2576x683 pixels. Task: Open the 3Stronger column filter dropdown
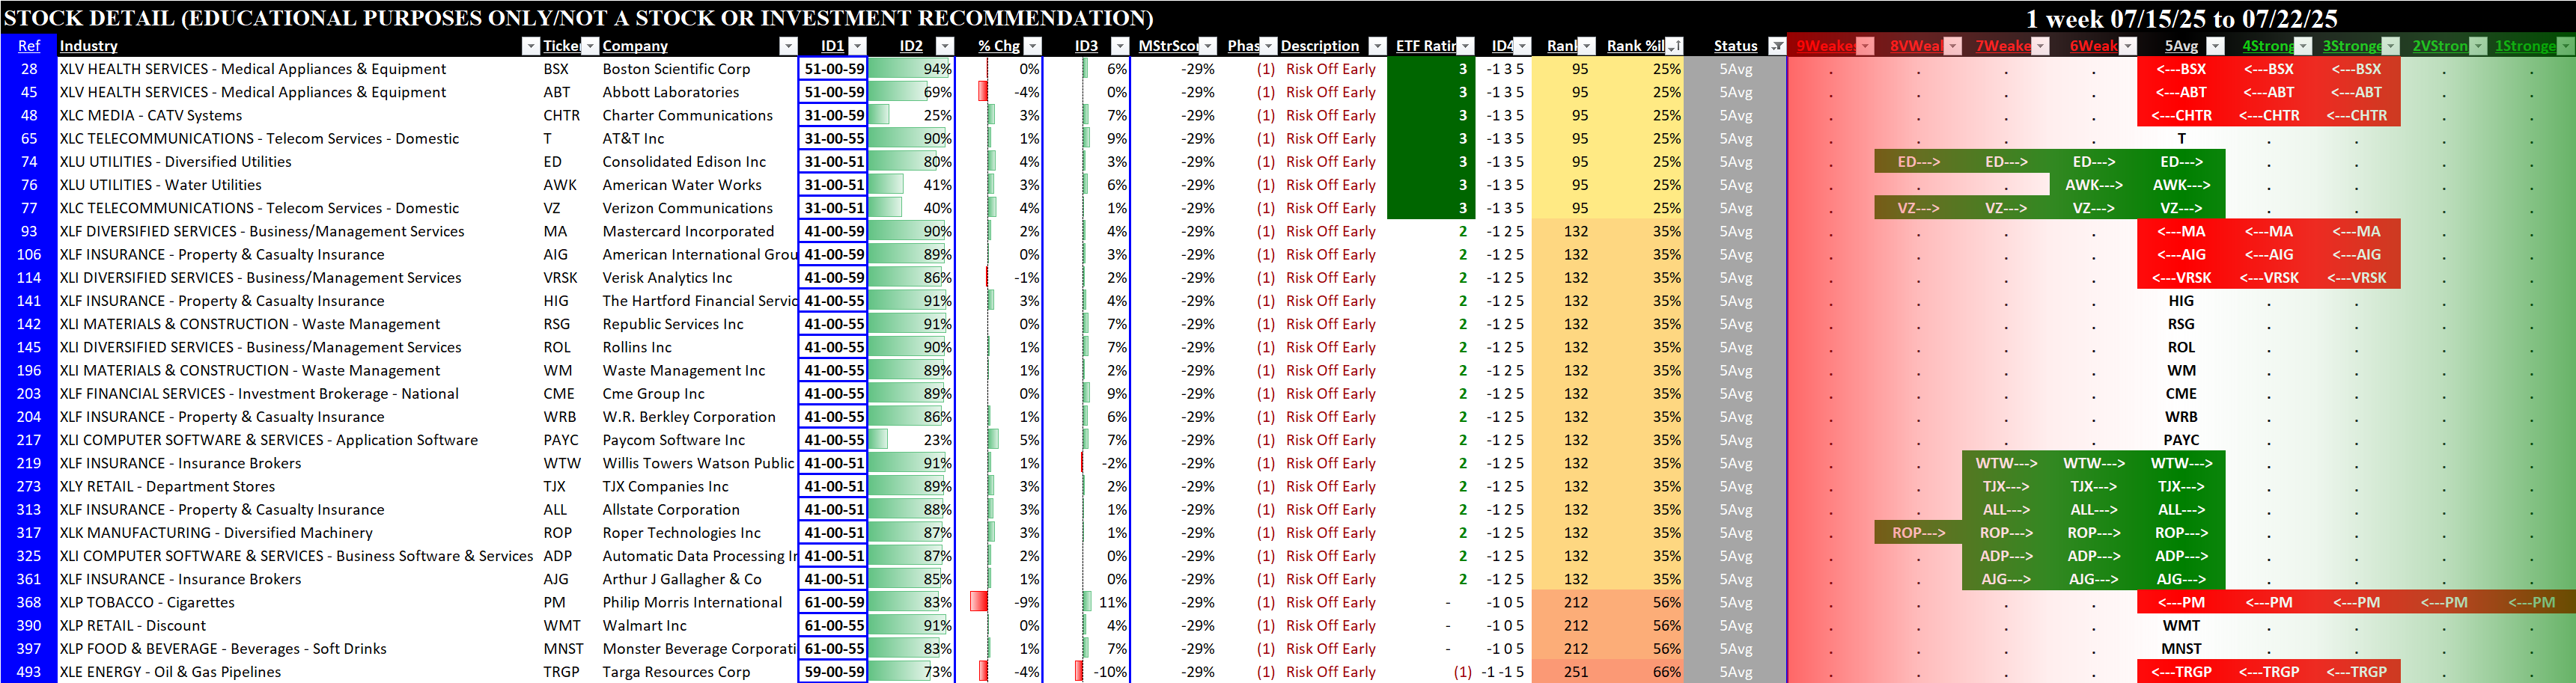point(2390,46)
